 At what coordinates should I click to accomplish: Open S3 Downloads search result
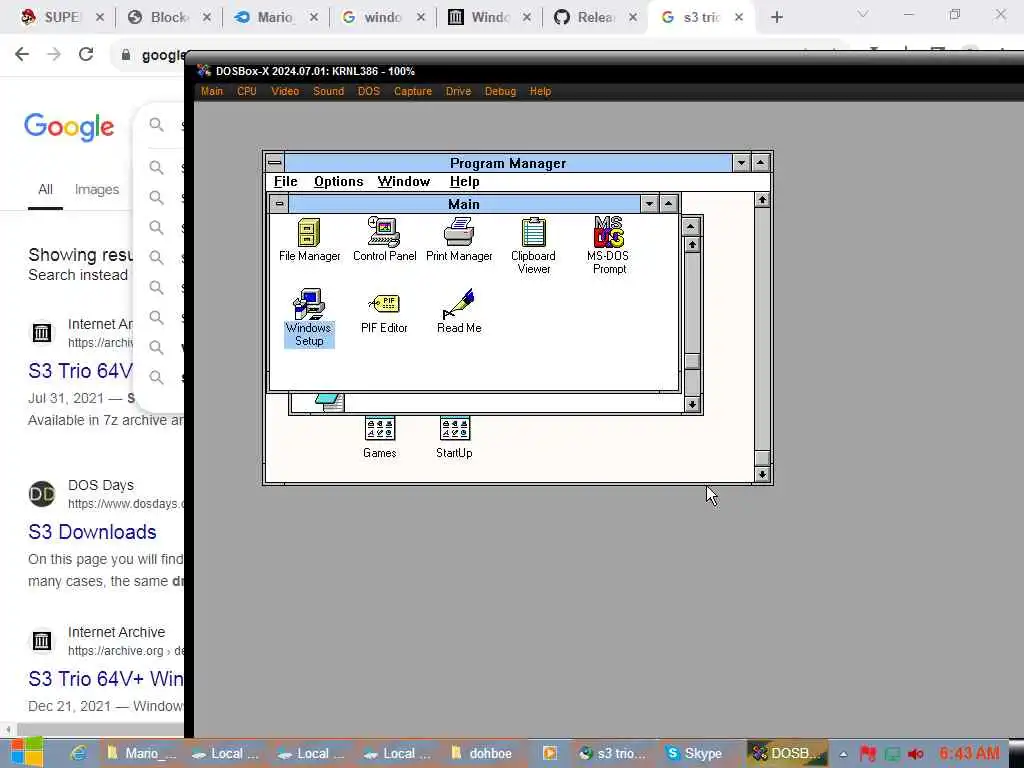click(92, 532)
